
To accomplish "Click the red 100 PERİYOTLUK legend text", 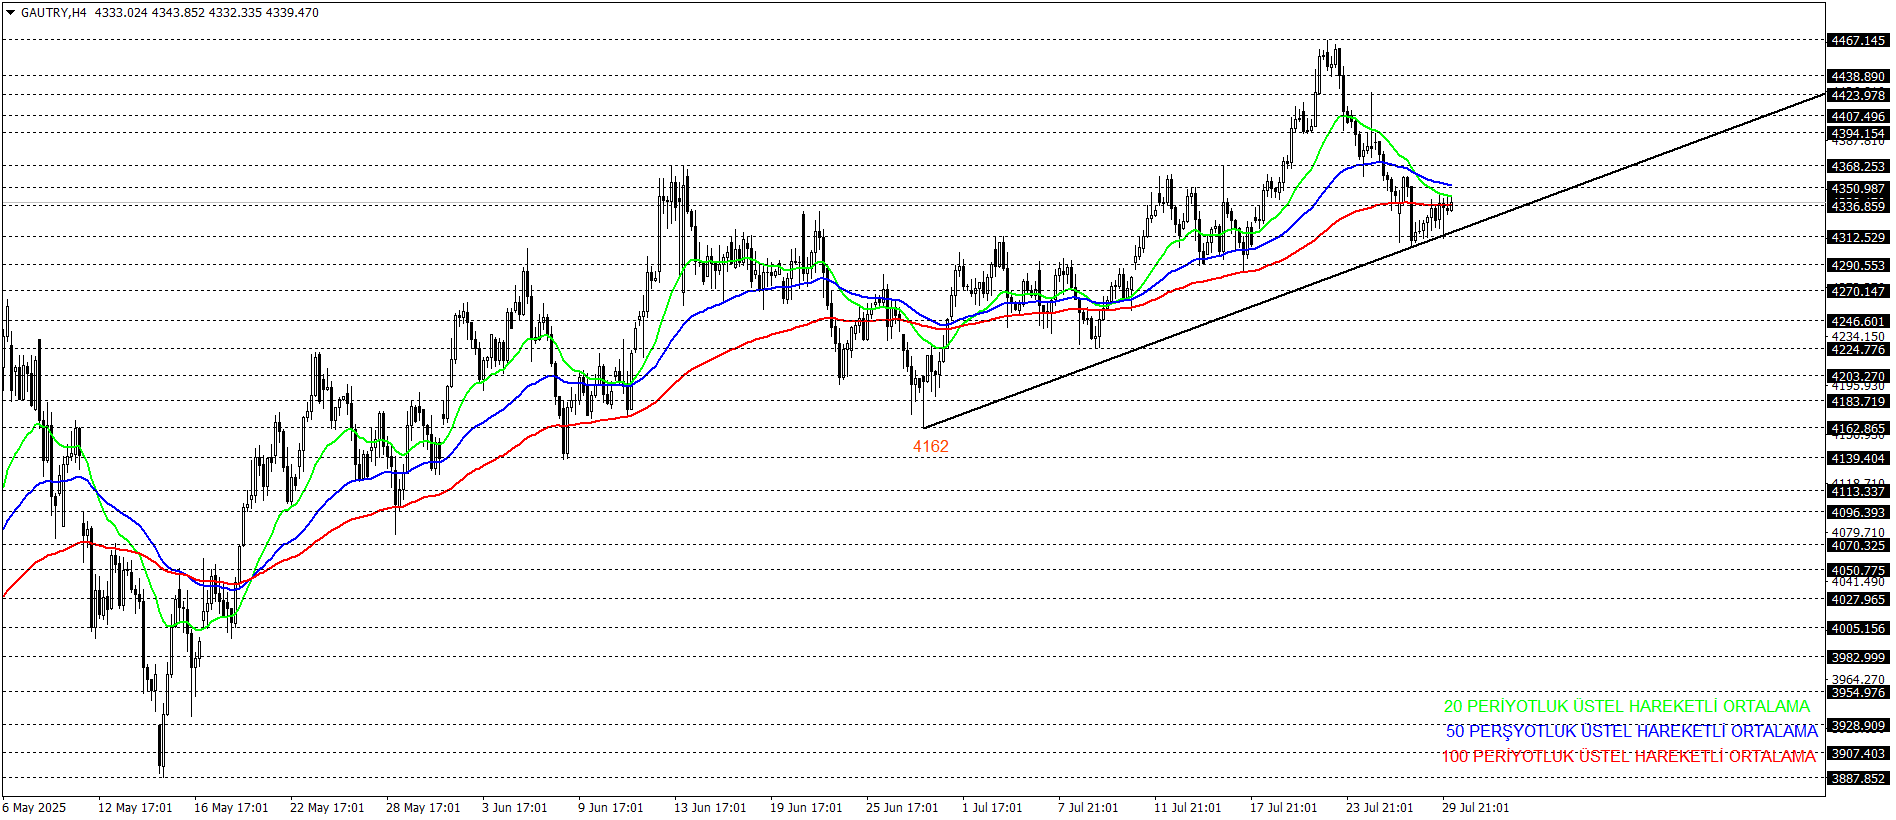I will (1628, 756).
